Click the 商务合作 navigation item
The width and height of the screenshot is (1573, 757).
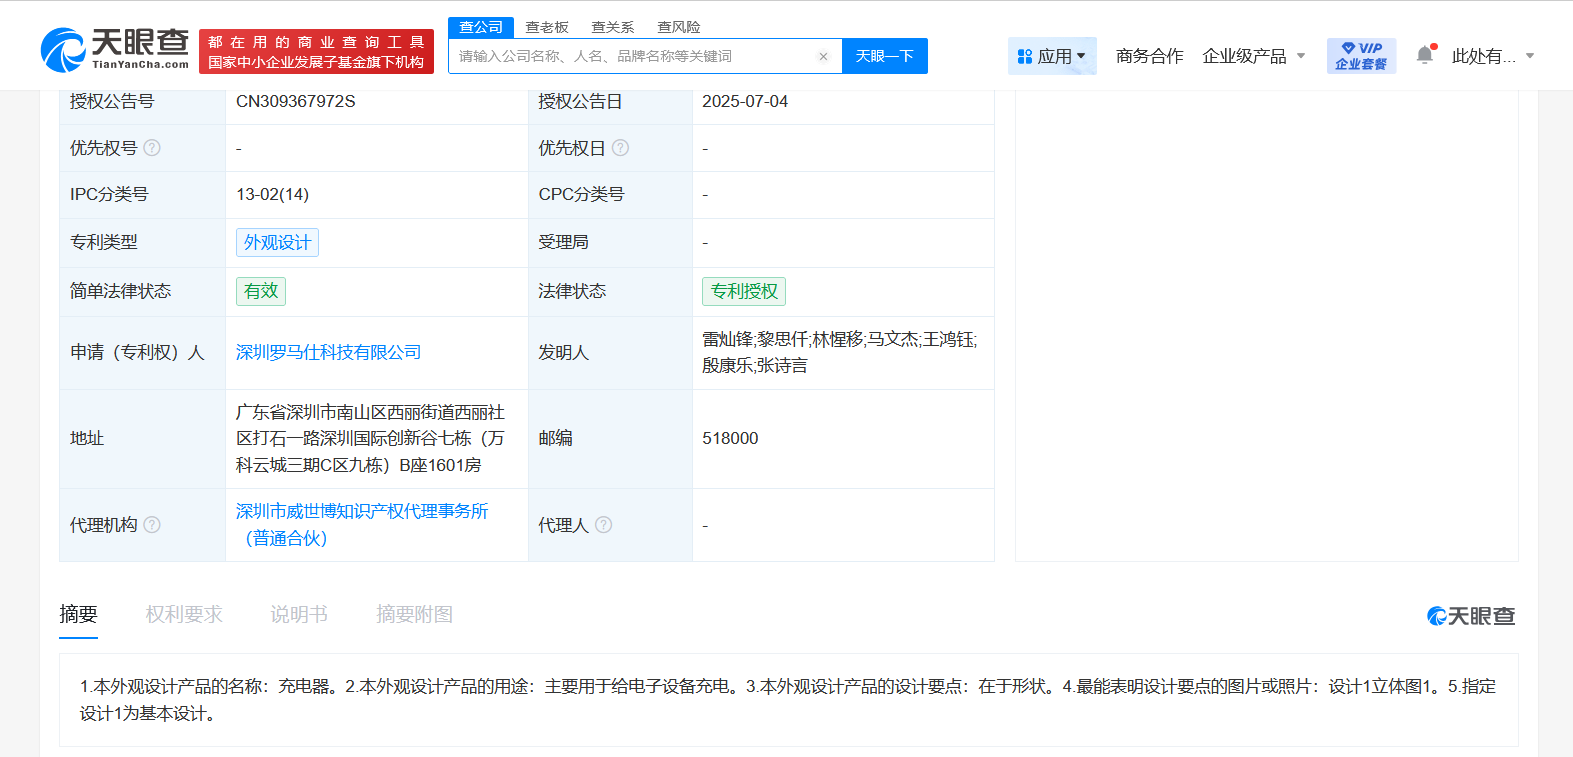point(1149,56)
